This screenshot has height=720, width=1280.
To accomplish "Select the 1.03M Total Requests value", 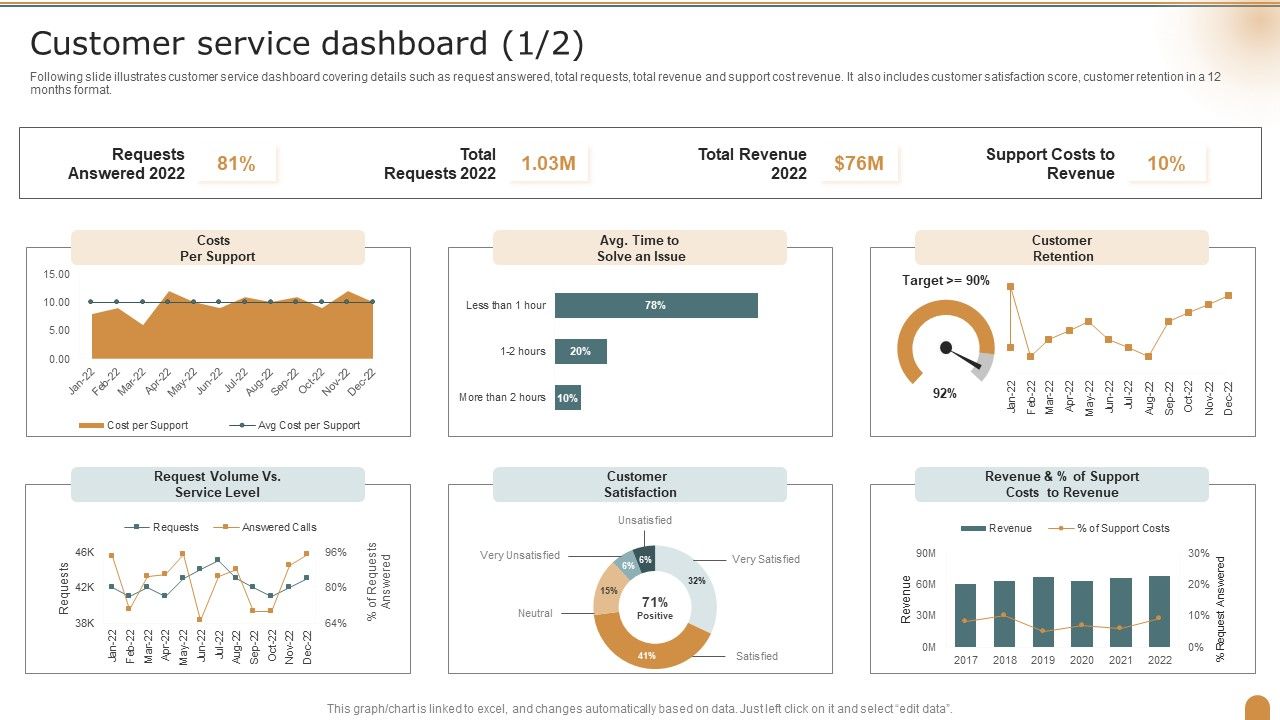I will [549, 164].
